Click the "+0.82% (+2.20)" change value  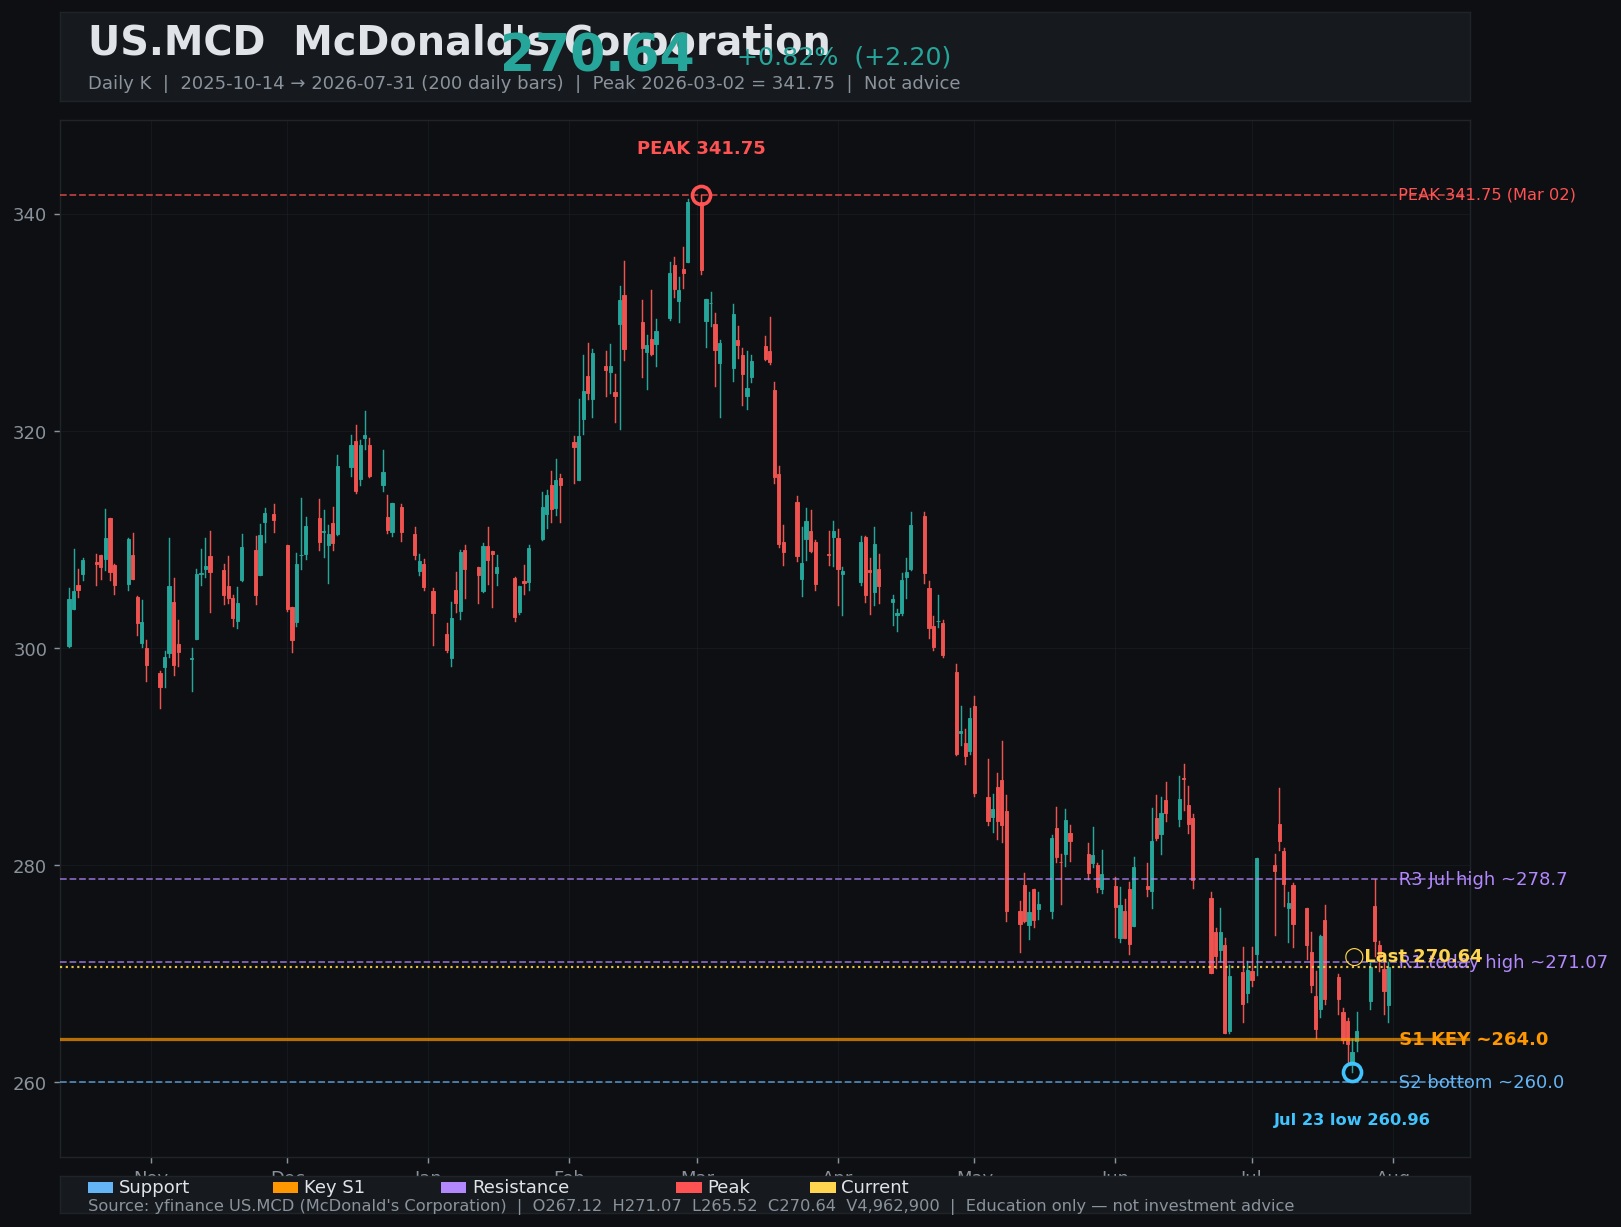click(x=844, y=57)
